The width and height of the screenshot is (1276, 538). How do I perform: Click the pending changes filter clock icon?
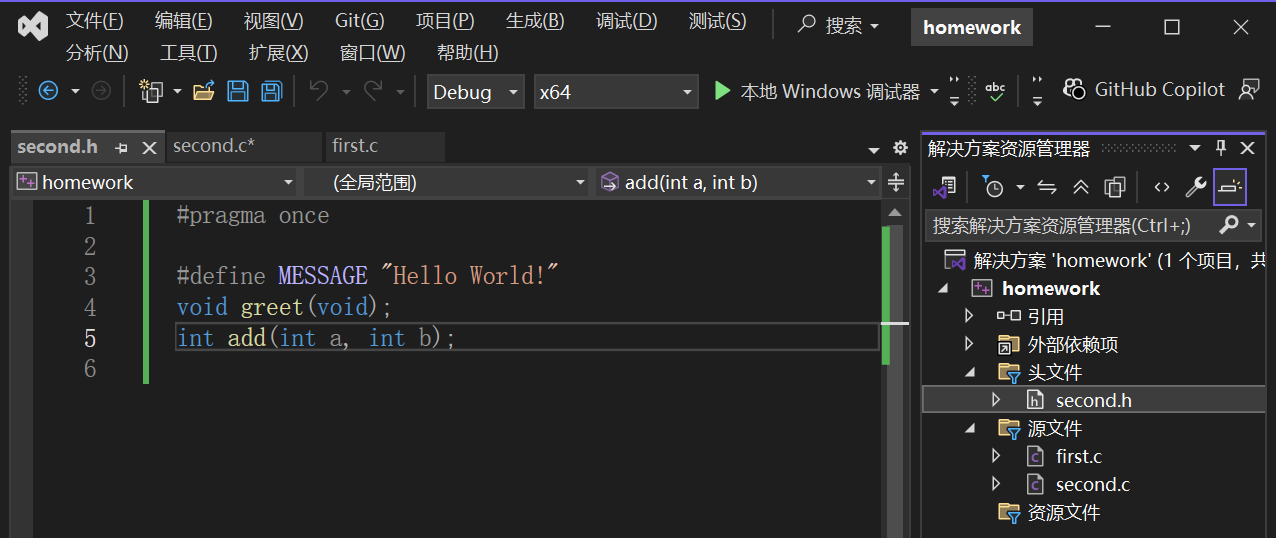[994, 187]
